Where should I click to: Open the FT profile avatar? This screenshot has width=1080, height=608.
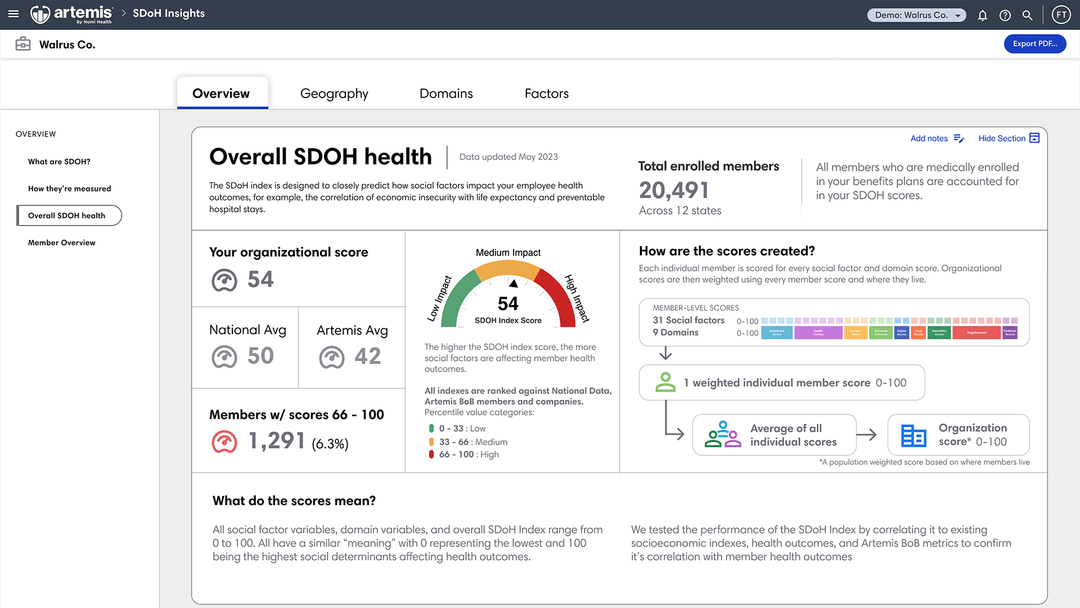[1060, 14]
